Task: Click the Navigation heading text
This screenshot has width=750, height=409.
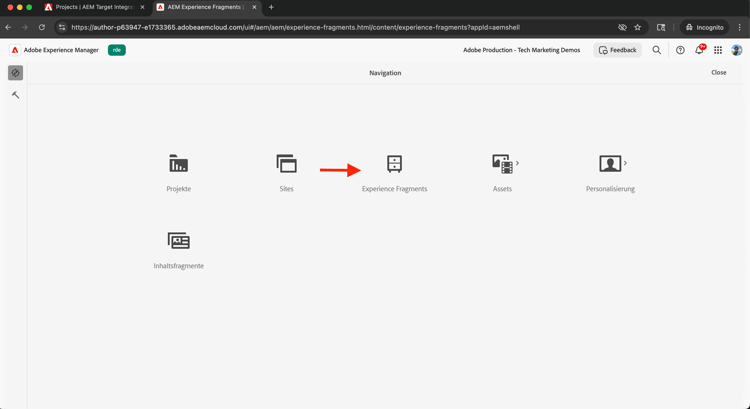Action: click(385, 73)
